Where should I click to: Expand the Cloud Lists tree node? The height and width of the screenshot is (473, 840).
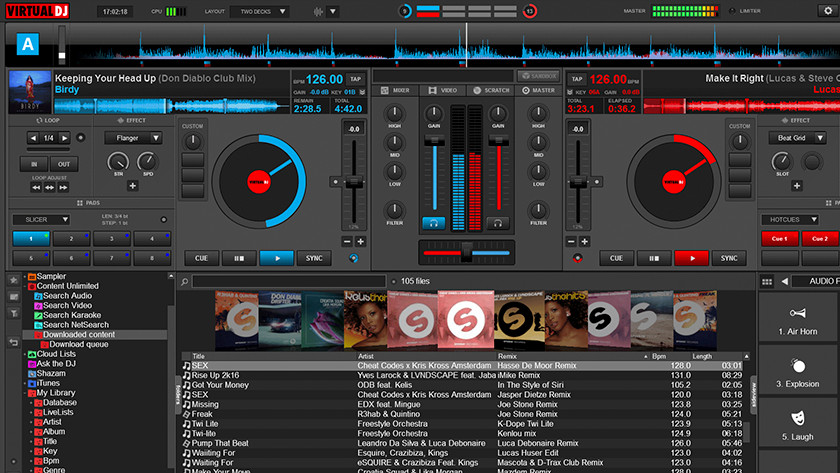(x=25, y=354)
